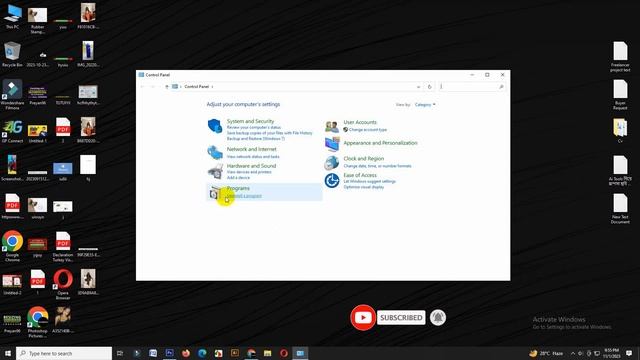Expand the breadcrumb chevron after Control Panel
The width and height of the screenshot is (640, 360).
click(x=212, y=87)
